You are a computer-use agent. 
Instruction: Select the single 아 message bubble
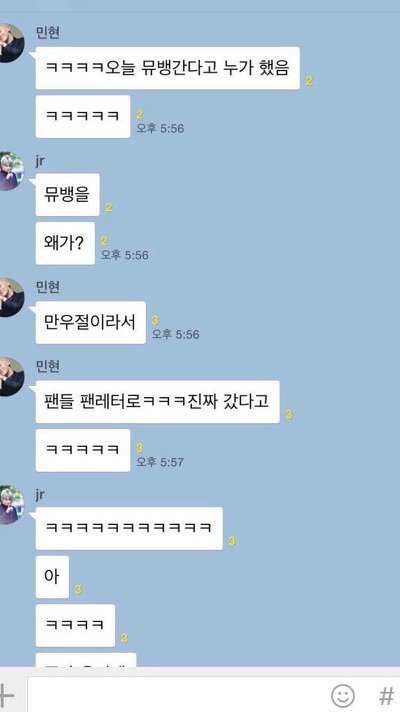pos(52,577)
